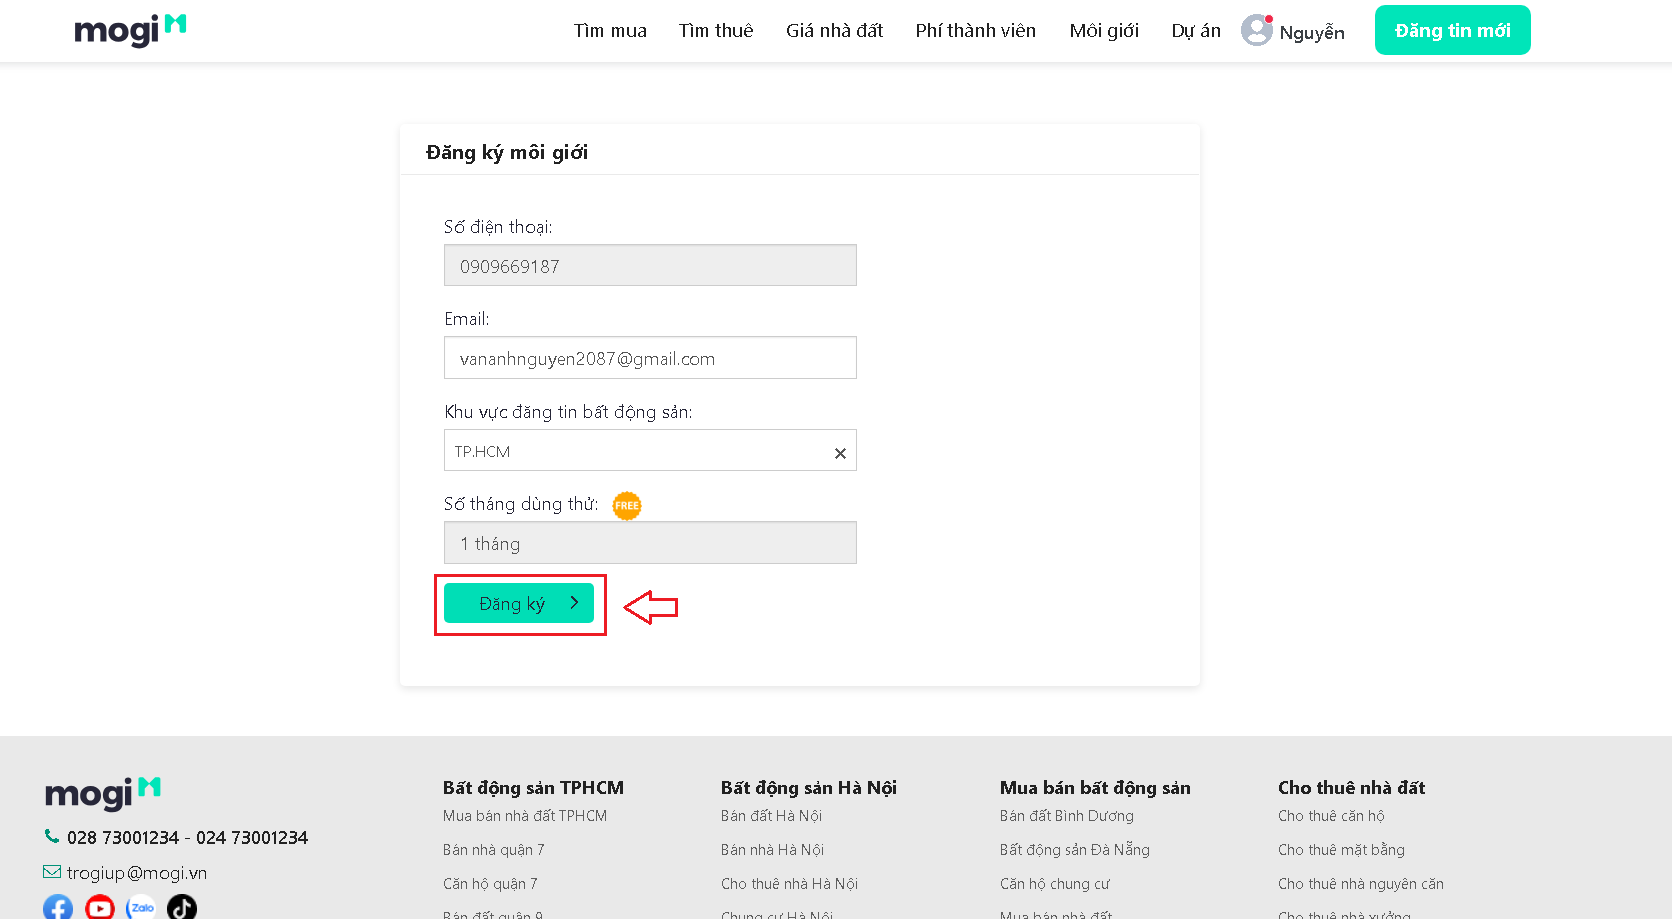Clear the TP.HCM region selection

tap(840, 453)
